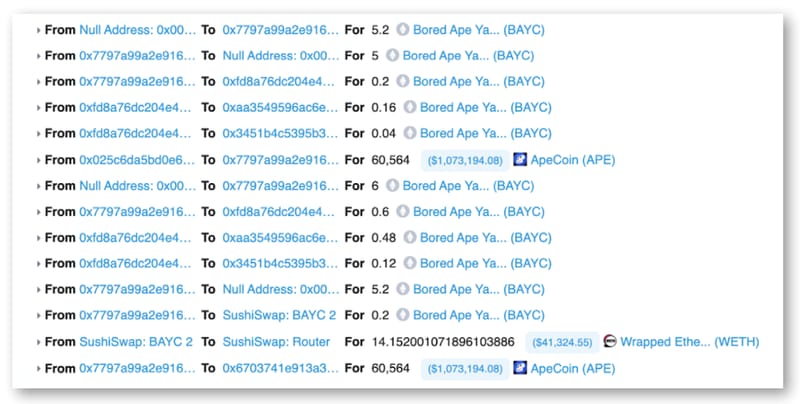Expand the transfer row with amount 0.6

pos(38,212)
